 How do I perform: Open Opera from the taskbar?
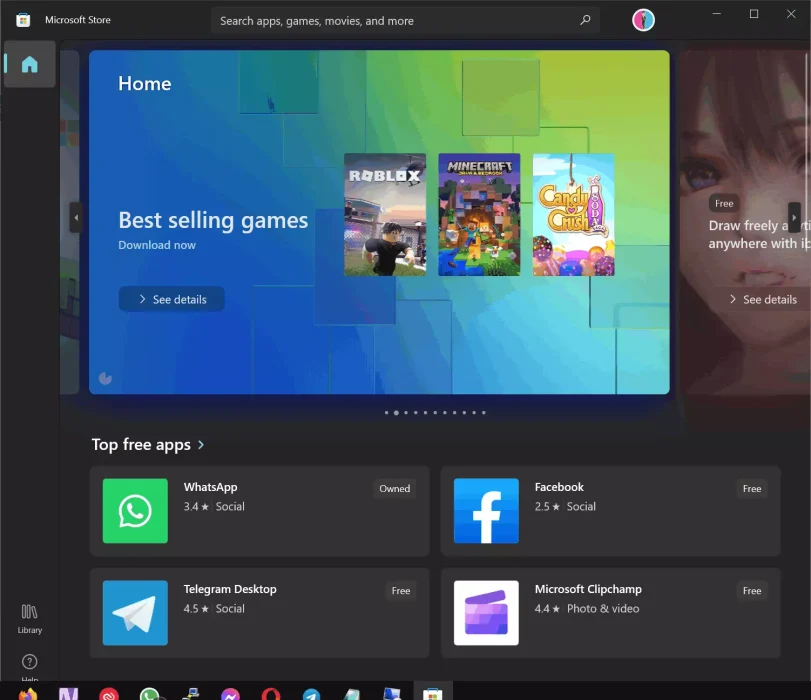[271, 693]
